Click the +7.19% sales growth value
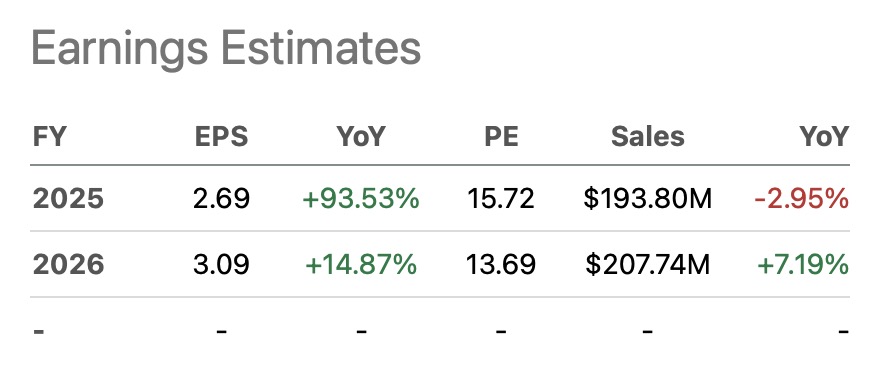The width and height of the screenshot is (890, 384). (x=803, y=264)
